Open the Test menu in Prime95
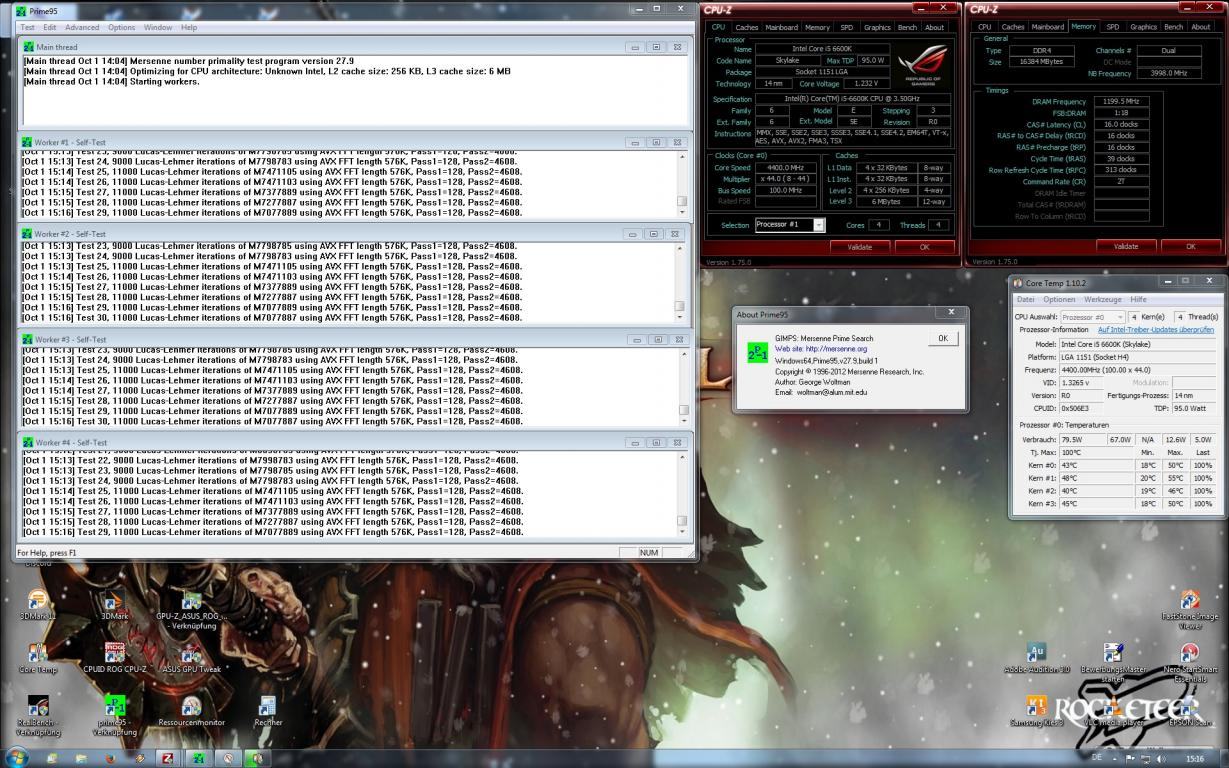 [x=28, y=27]
